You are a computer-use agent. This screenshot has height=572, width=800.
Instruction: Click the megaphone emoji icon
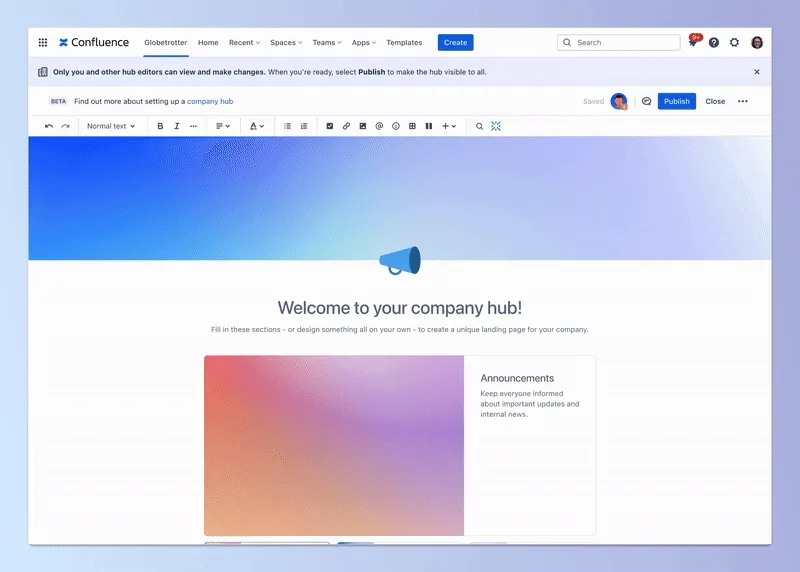(x=401, y=260)
